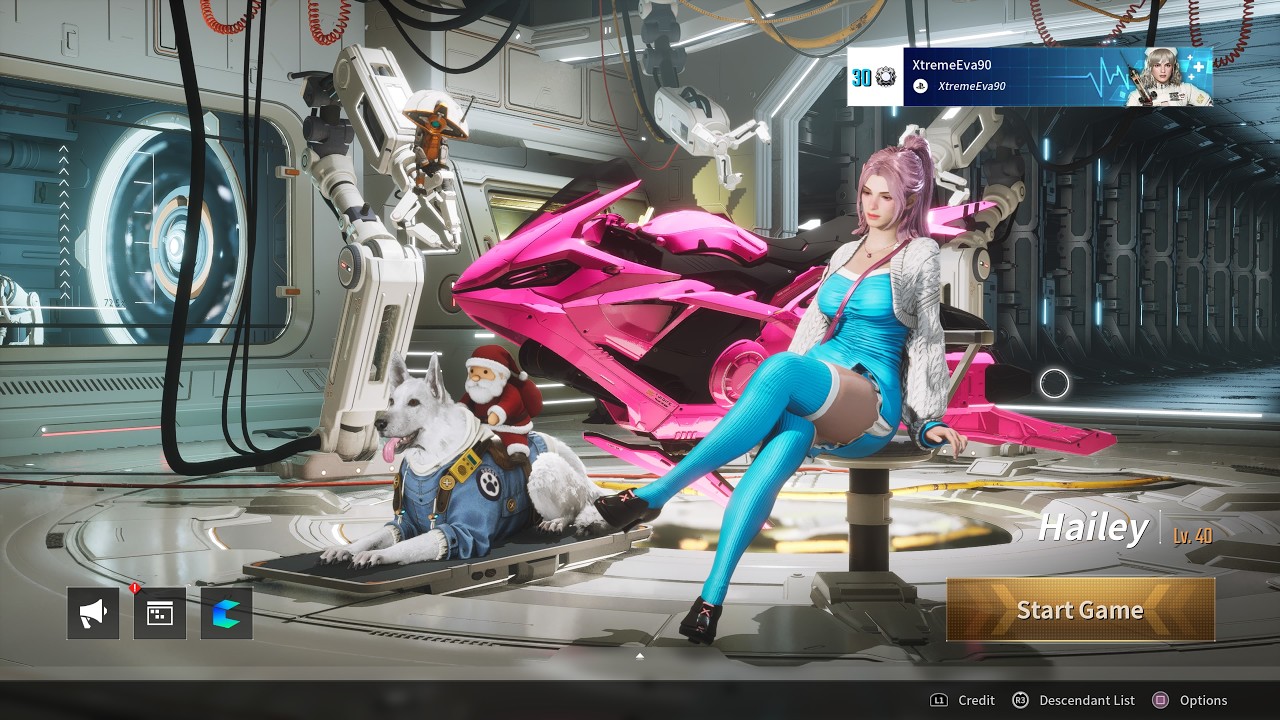Open the announcements megaphone icon
The image size is (1280, 720).
point(93,613)
